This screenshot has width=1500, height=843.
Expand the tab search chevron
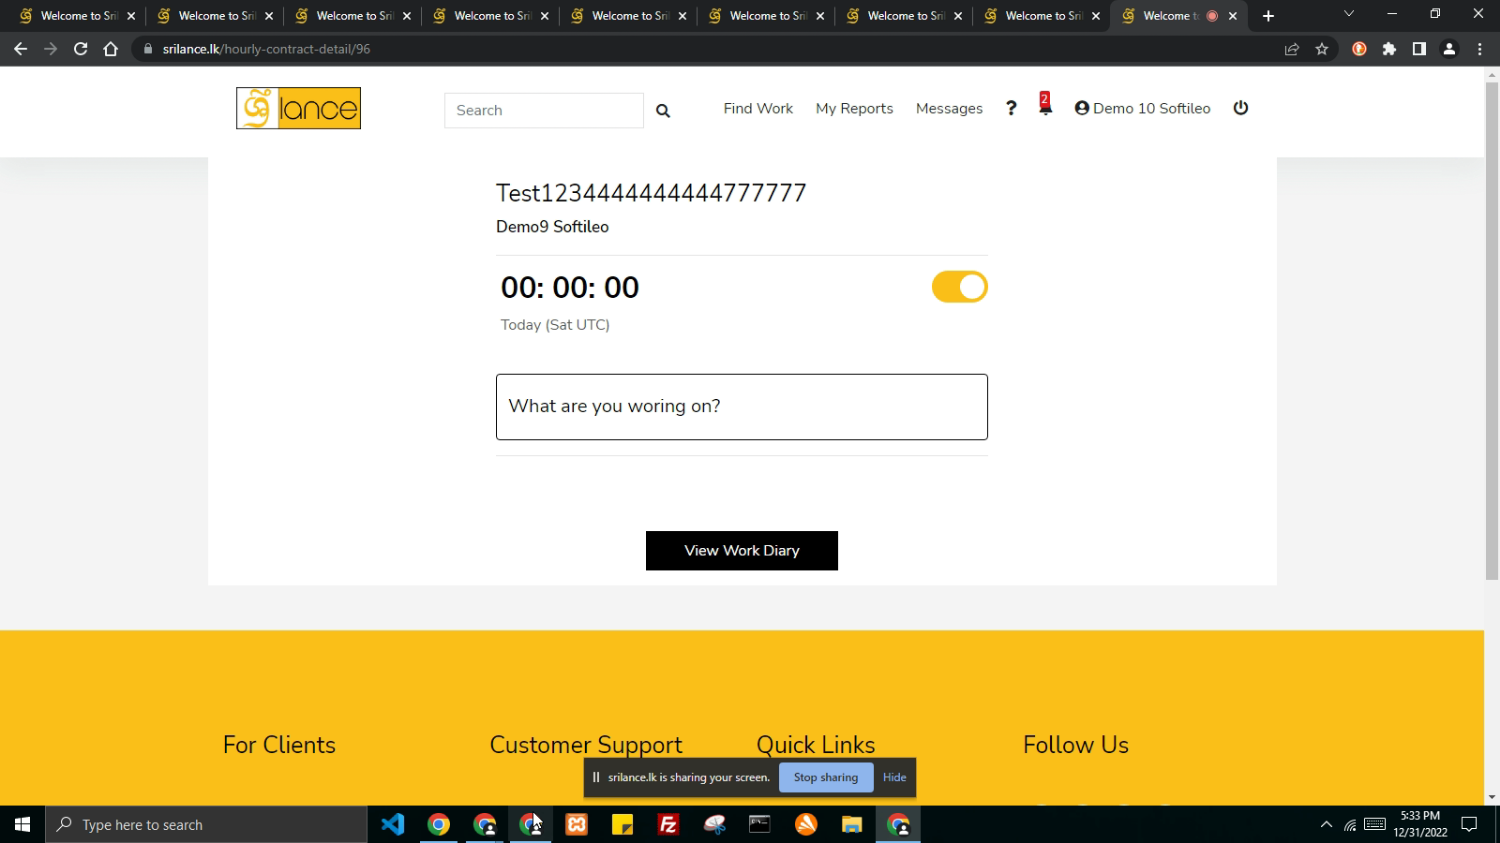(1348, 15)
